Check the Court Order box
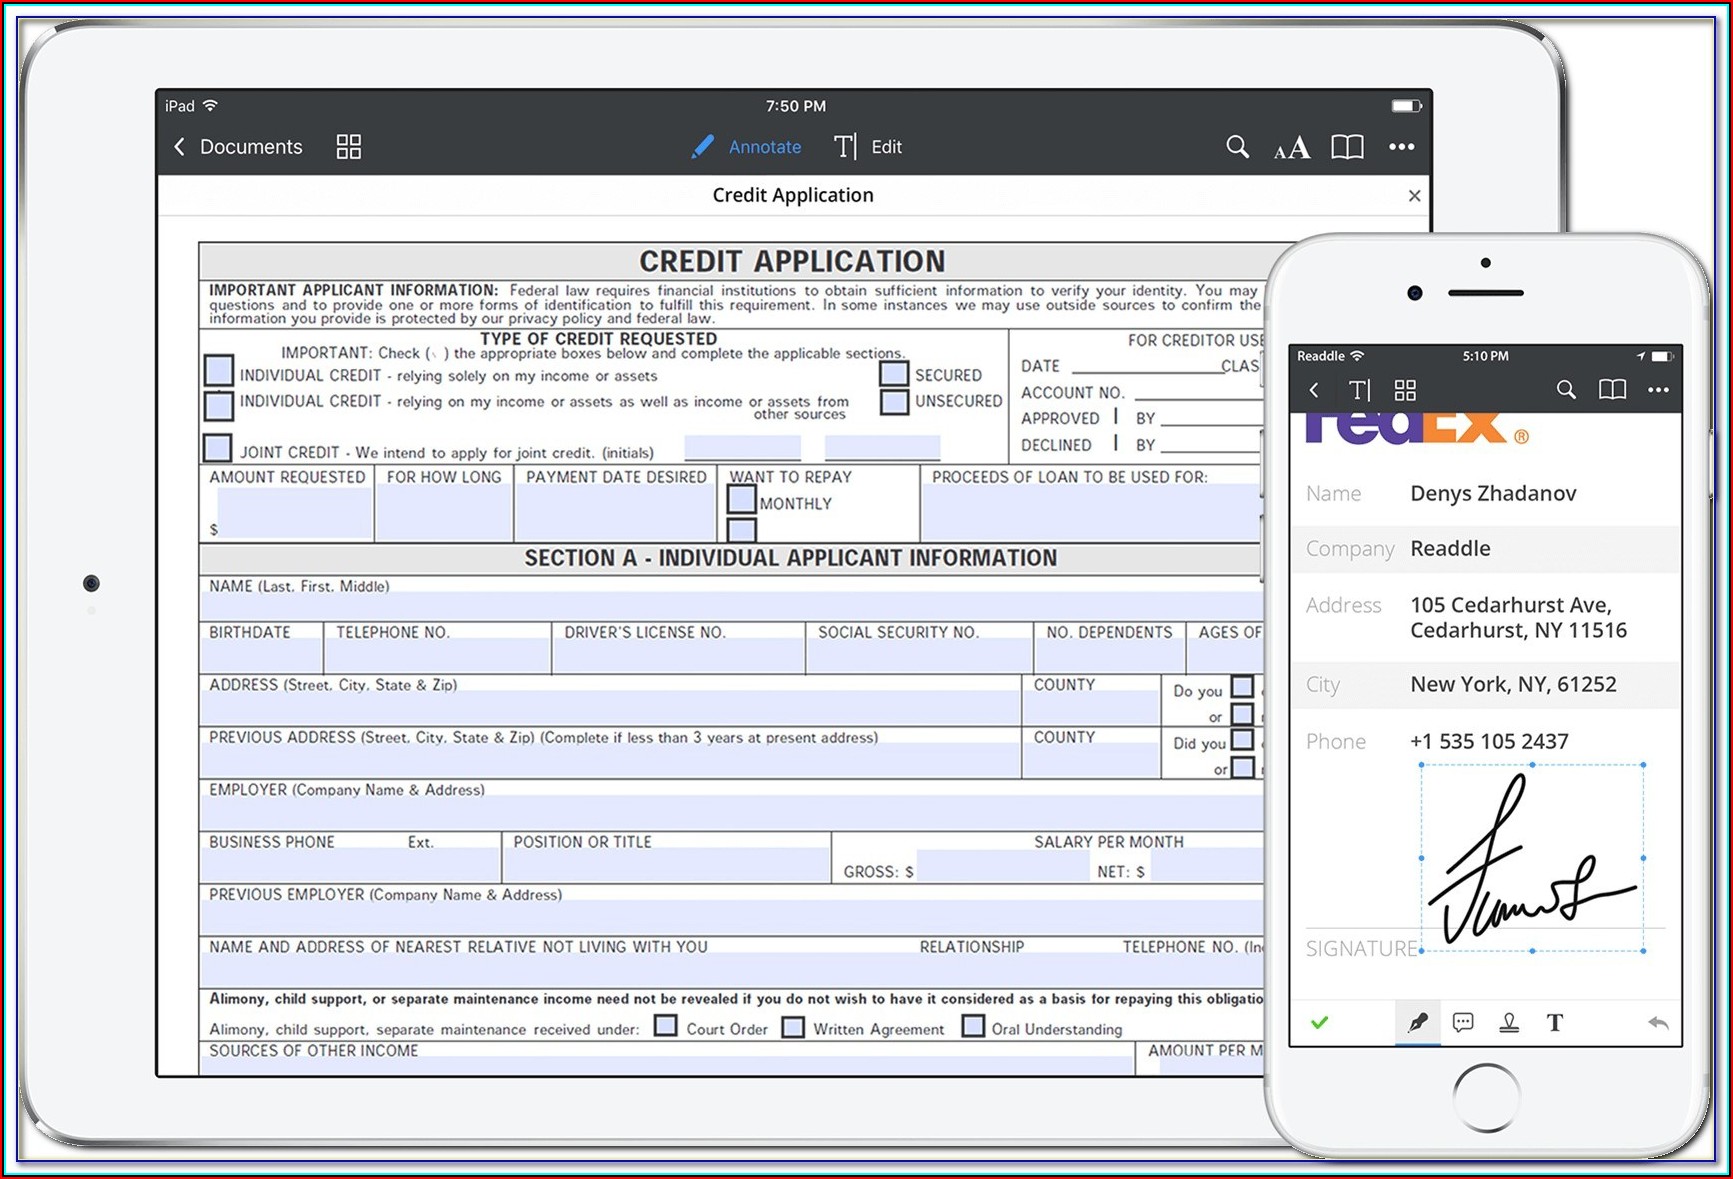The width and height of the screenshot is (1733, 1179). 666,1027
